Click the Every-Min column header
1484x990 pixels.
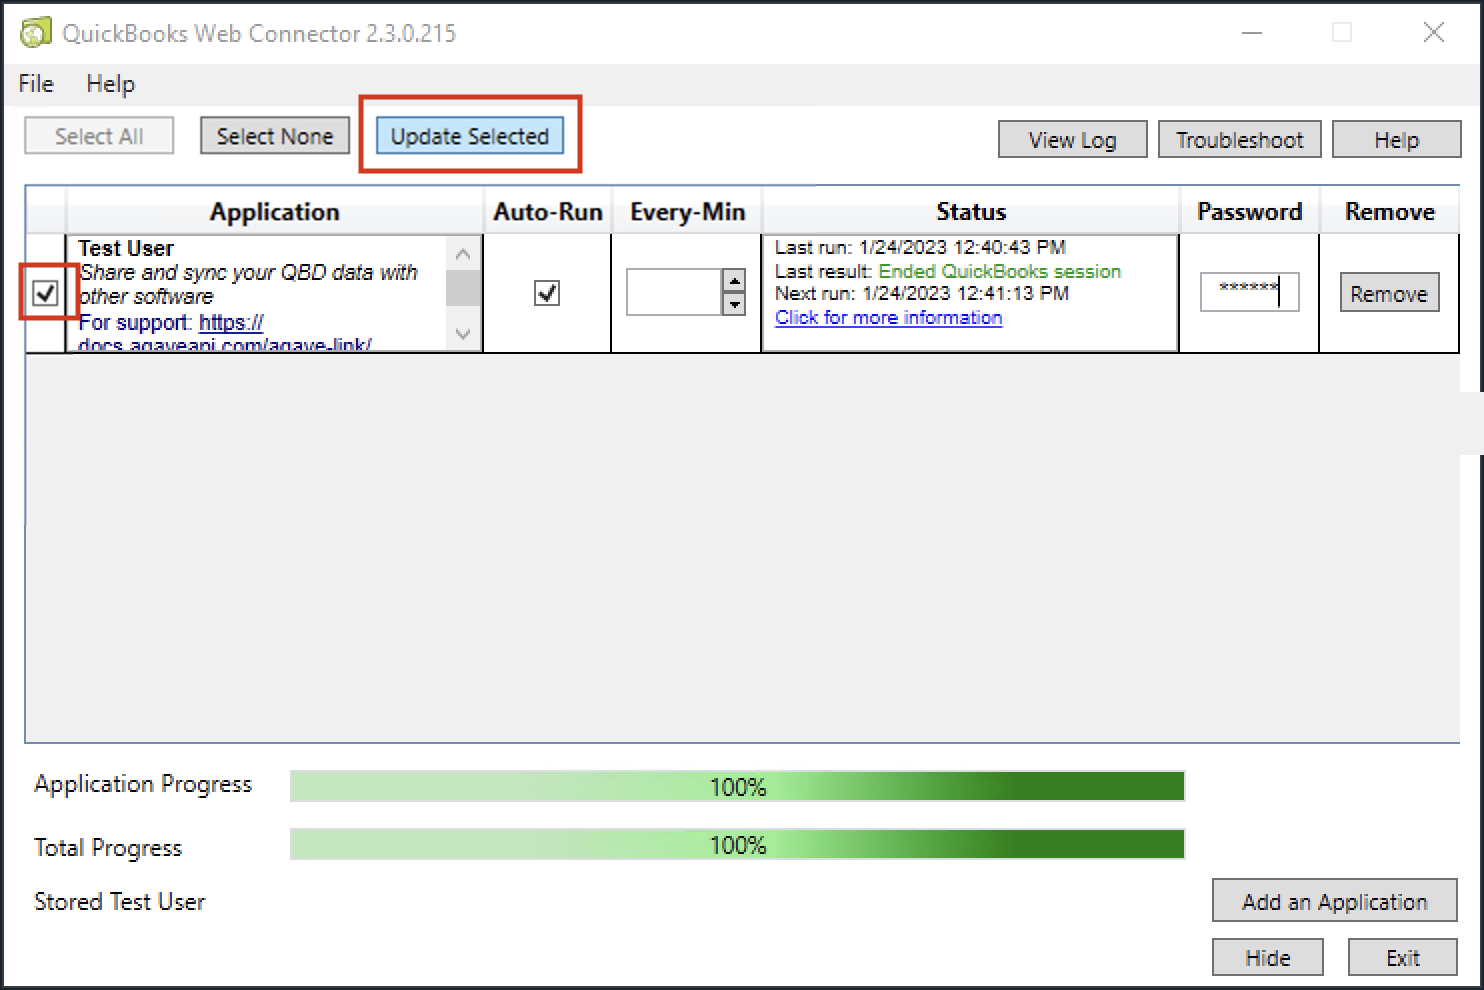[687, 212]
